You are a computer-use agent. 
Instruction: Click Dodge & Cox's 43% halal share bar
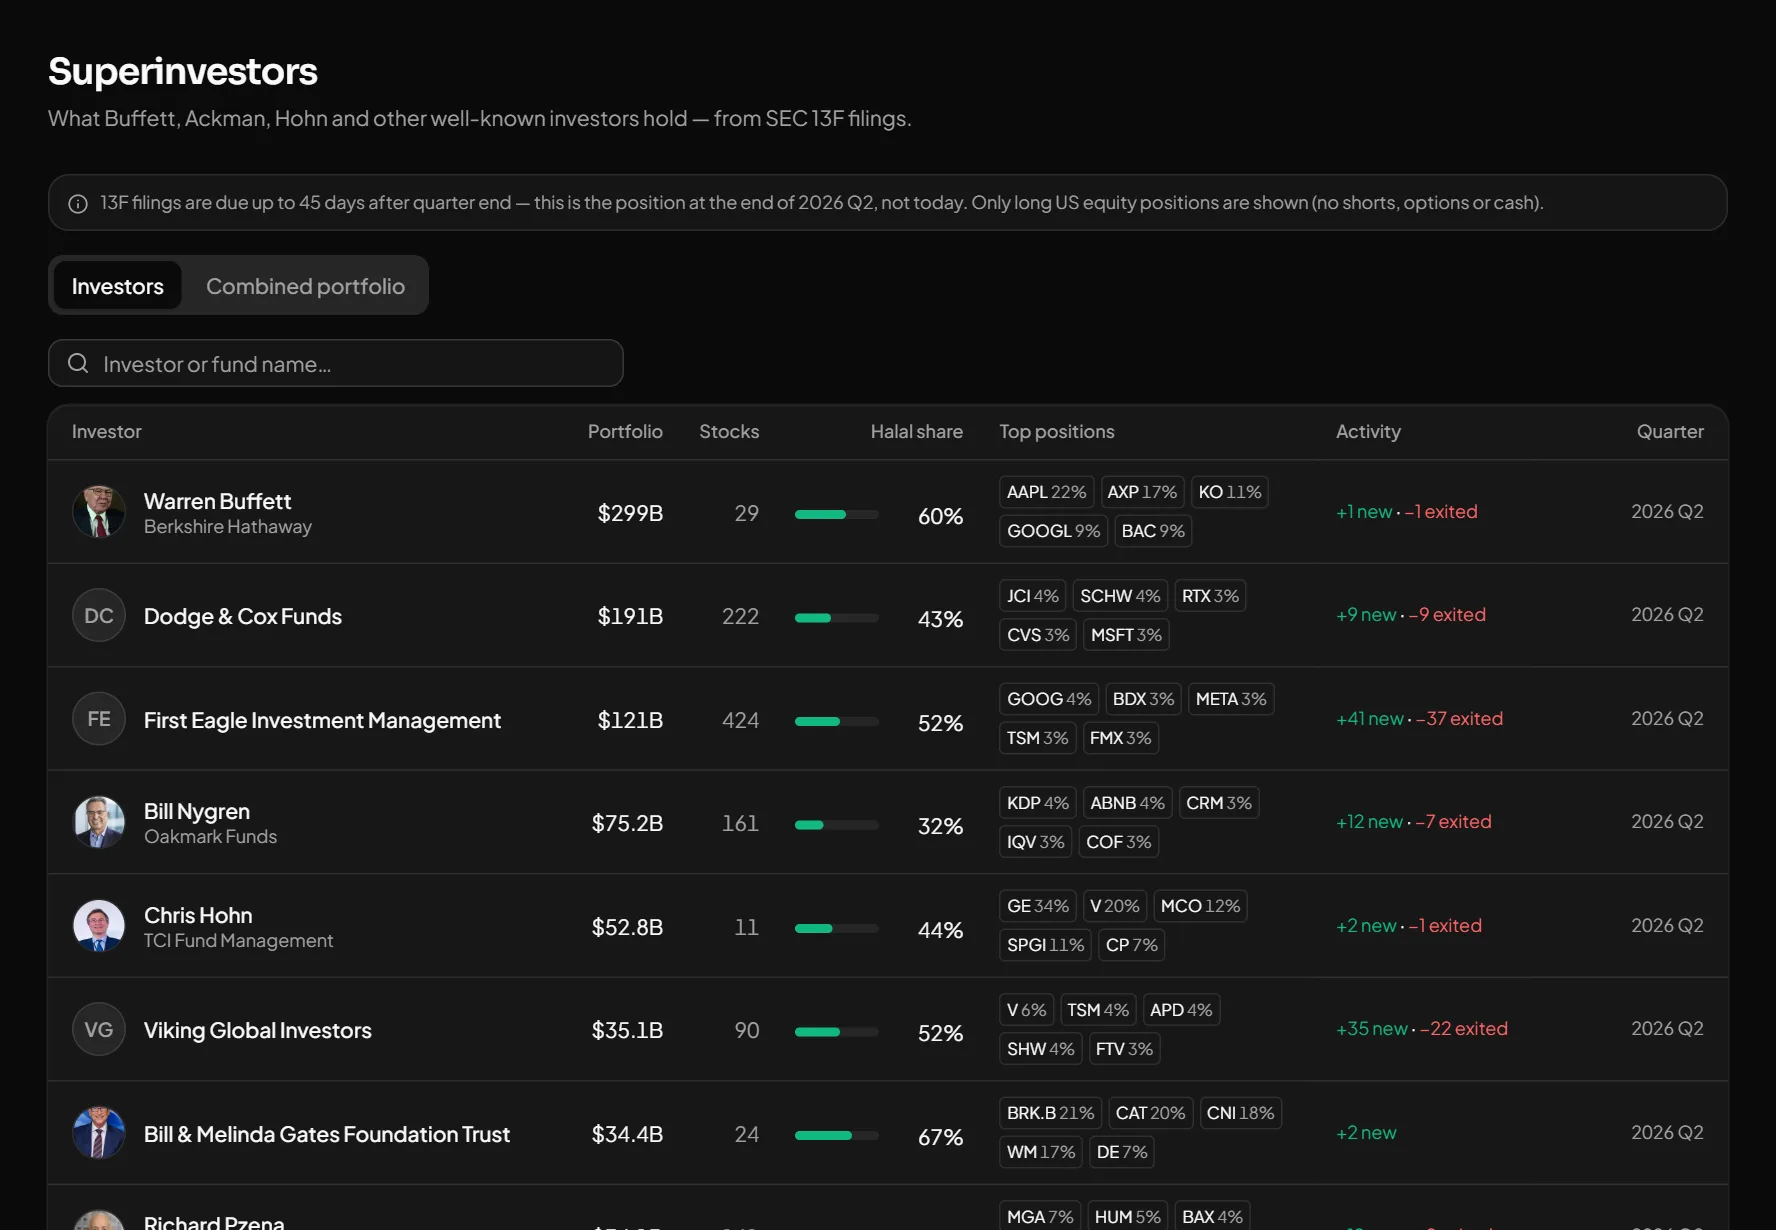[837, 618]
